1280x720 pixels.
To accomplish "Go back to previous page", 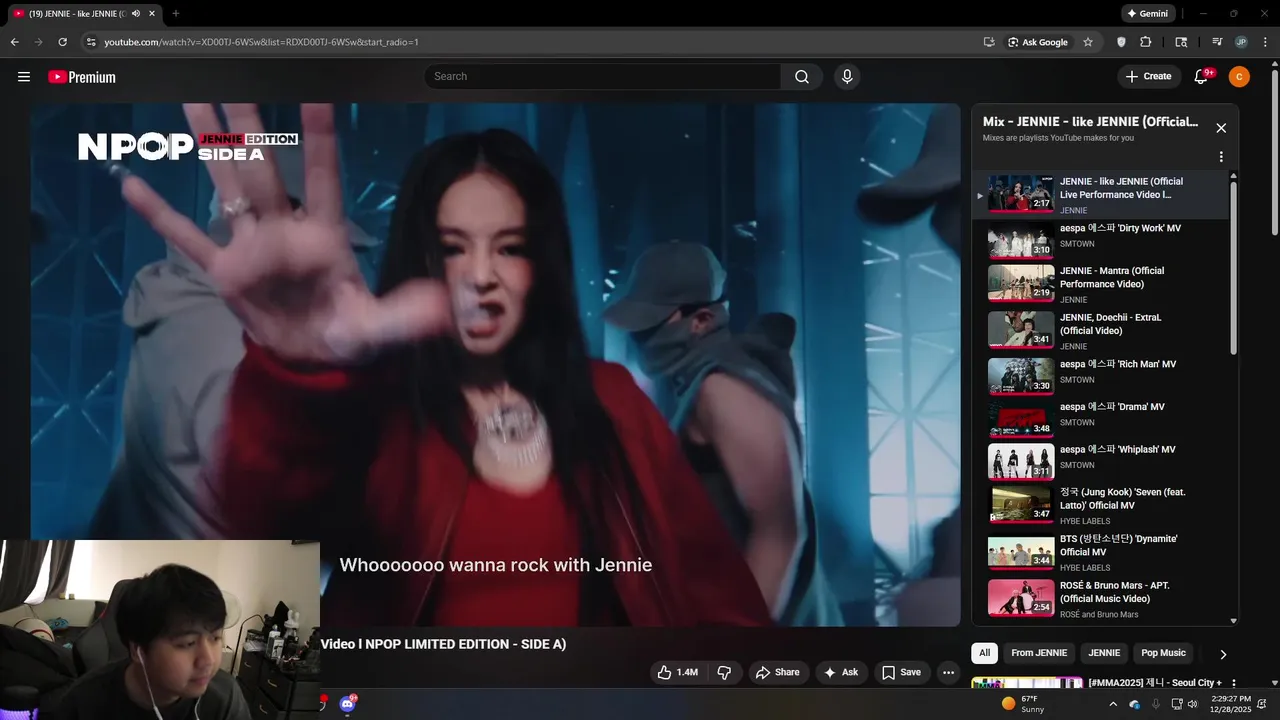I will (x=14, y=42).
